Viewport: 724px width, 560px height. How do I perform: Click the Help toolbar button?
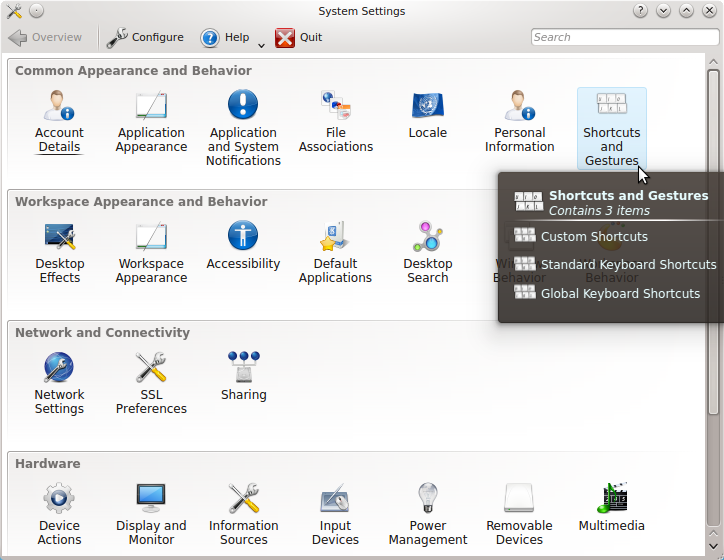pos(225,38)
